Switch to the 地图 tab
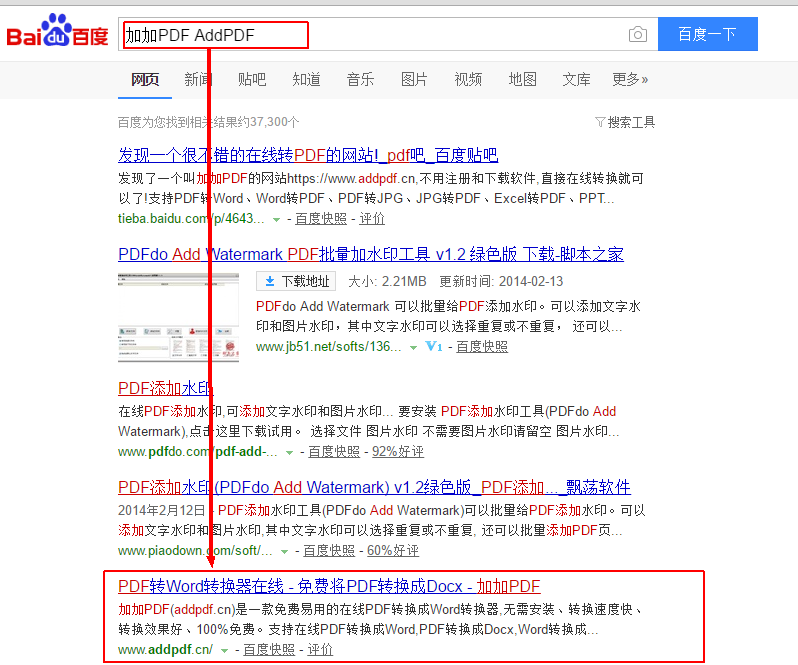Screen dimensions: 798x665 (523, 79)
